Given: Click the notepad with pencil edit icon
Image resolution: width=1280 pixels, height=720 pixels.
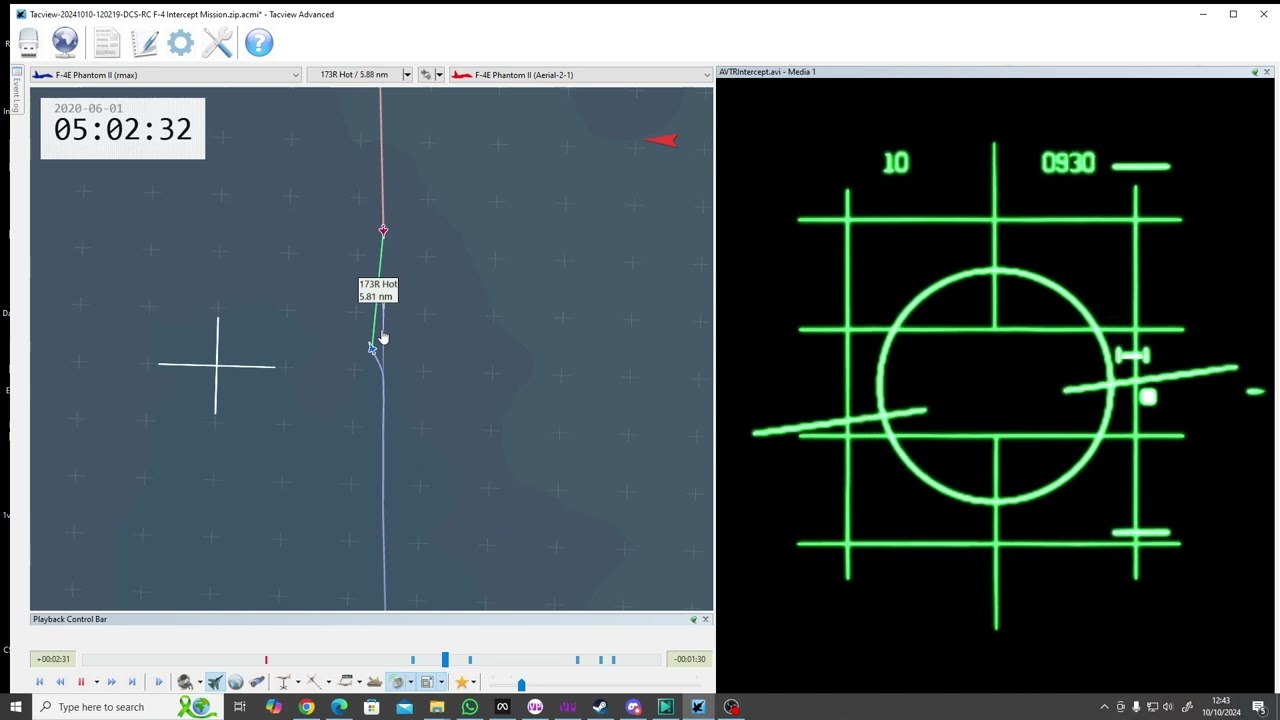Looking at the screenshot, I should (x=144, y=42).
